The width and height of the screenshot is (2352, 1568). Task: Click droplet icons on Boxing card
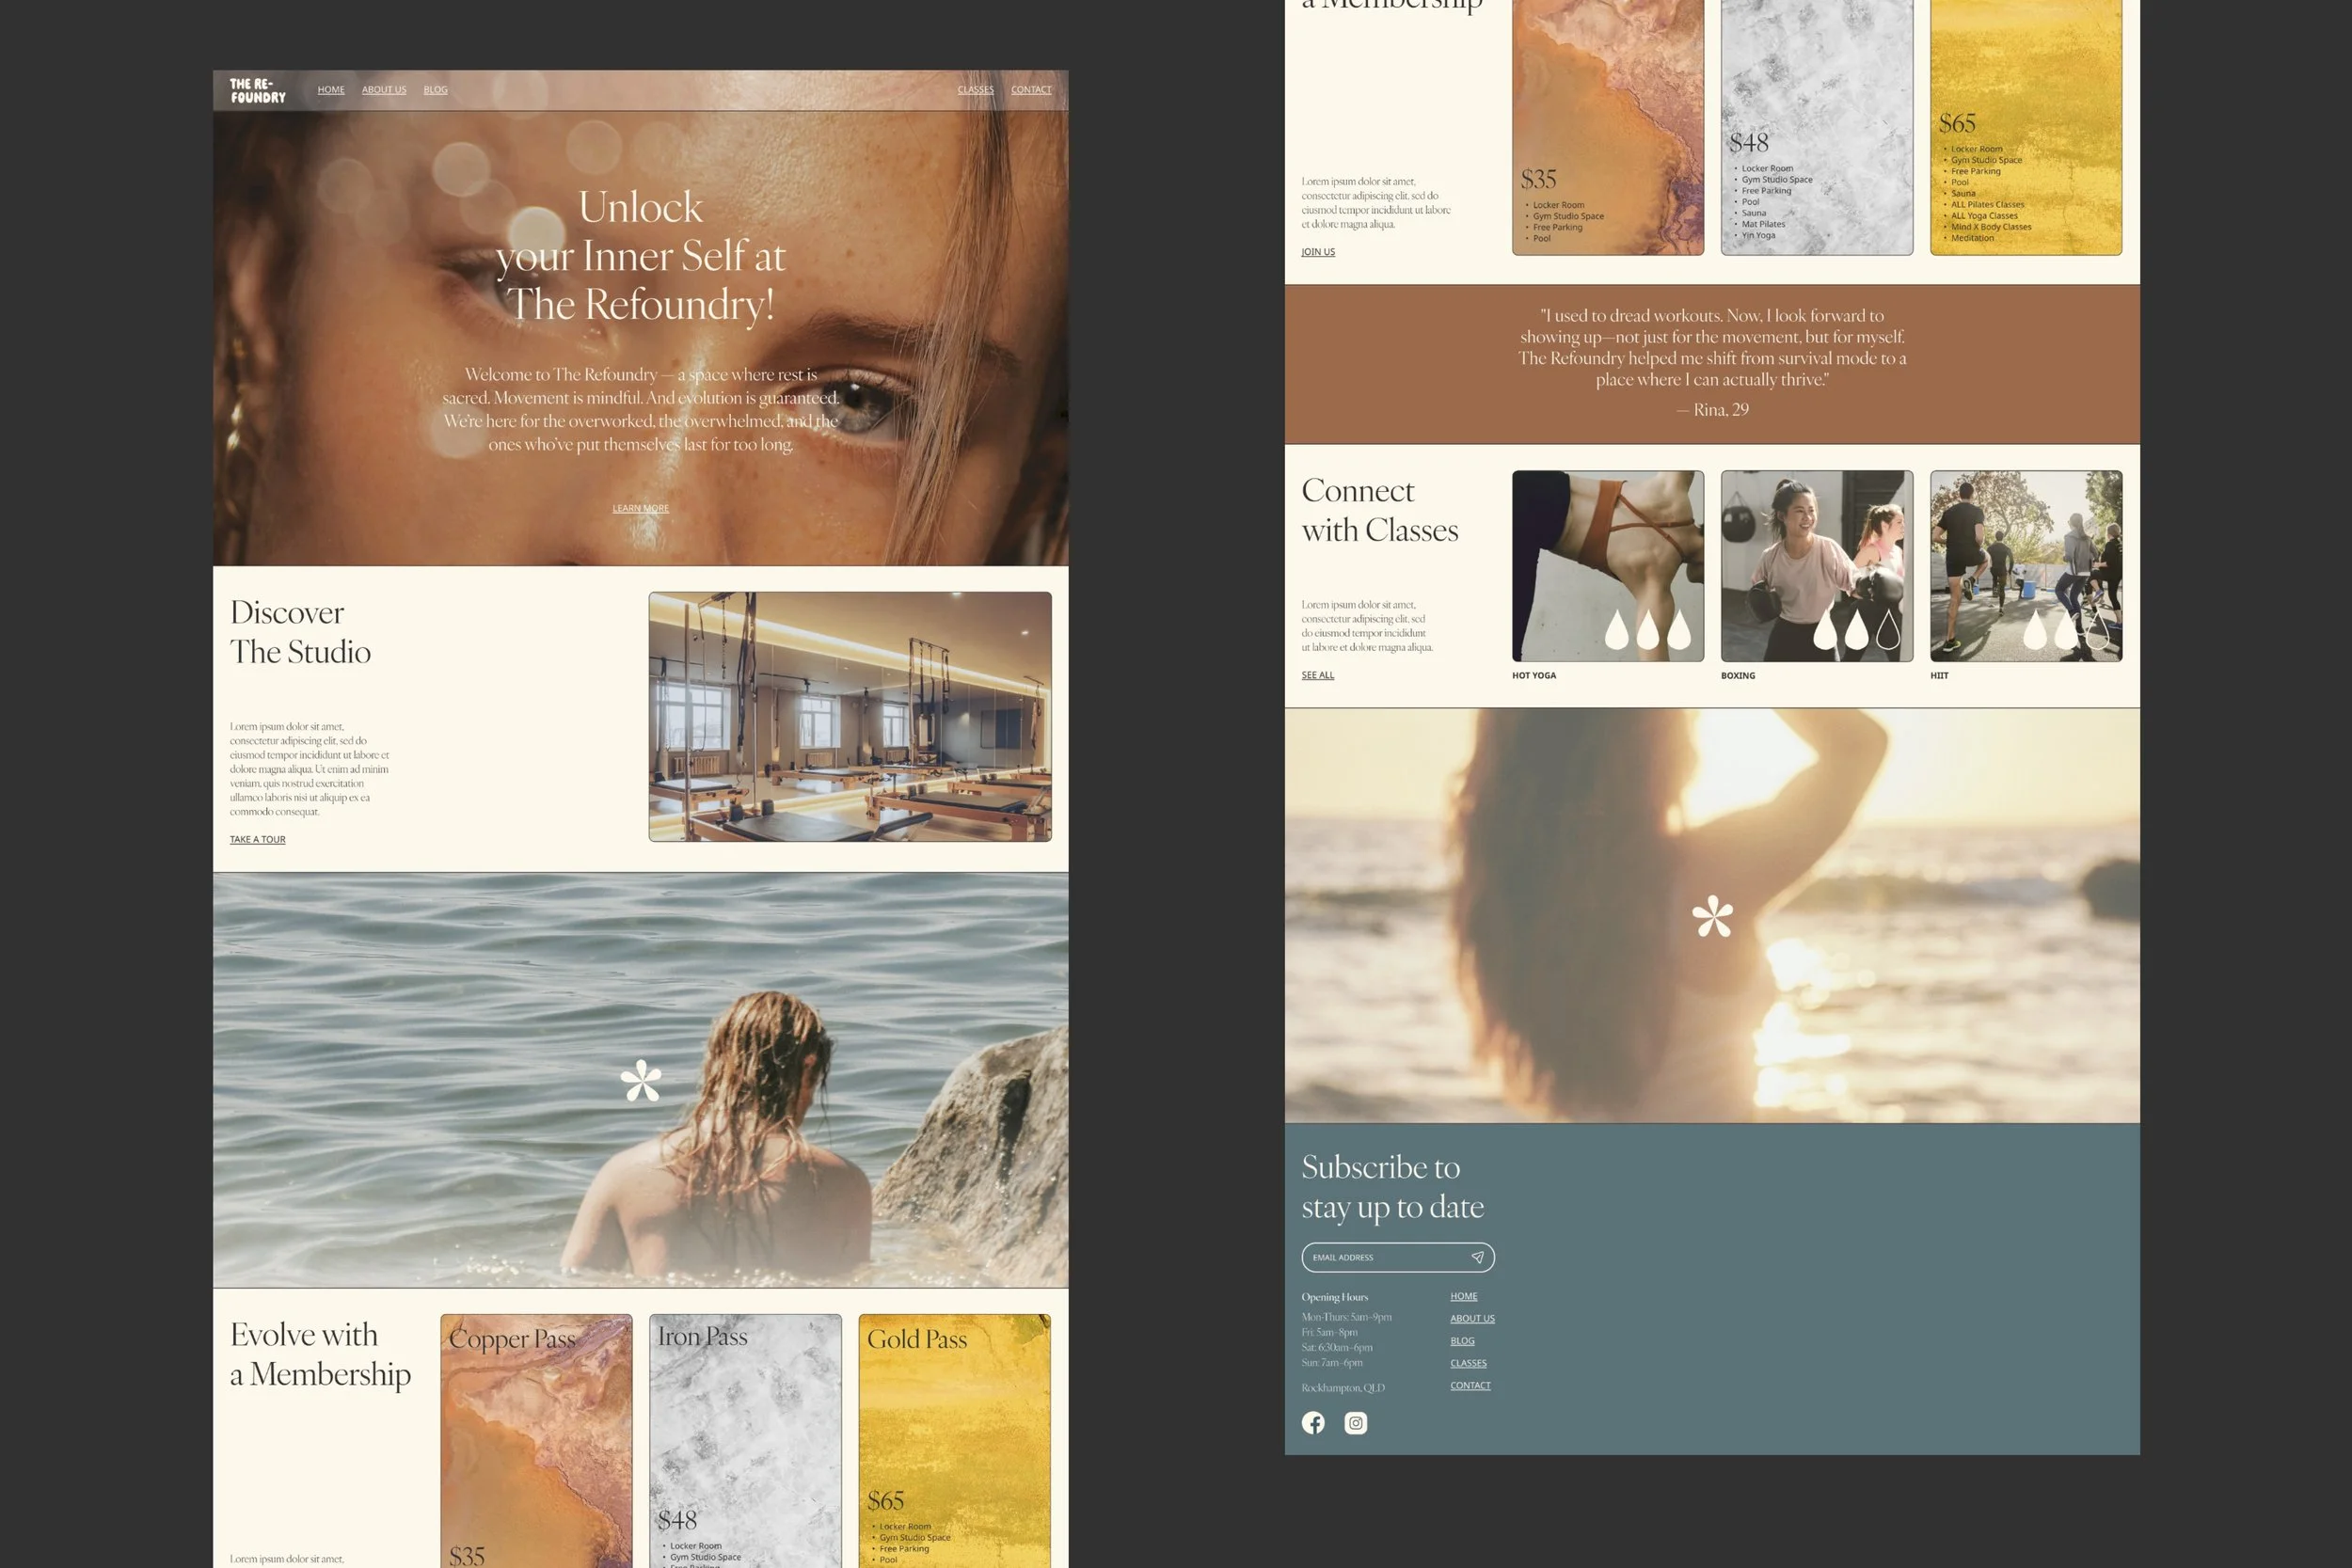1856,630
